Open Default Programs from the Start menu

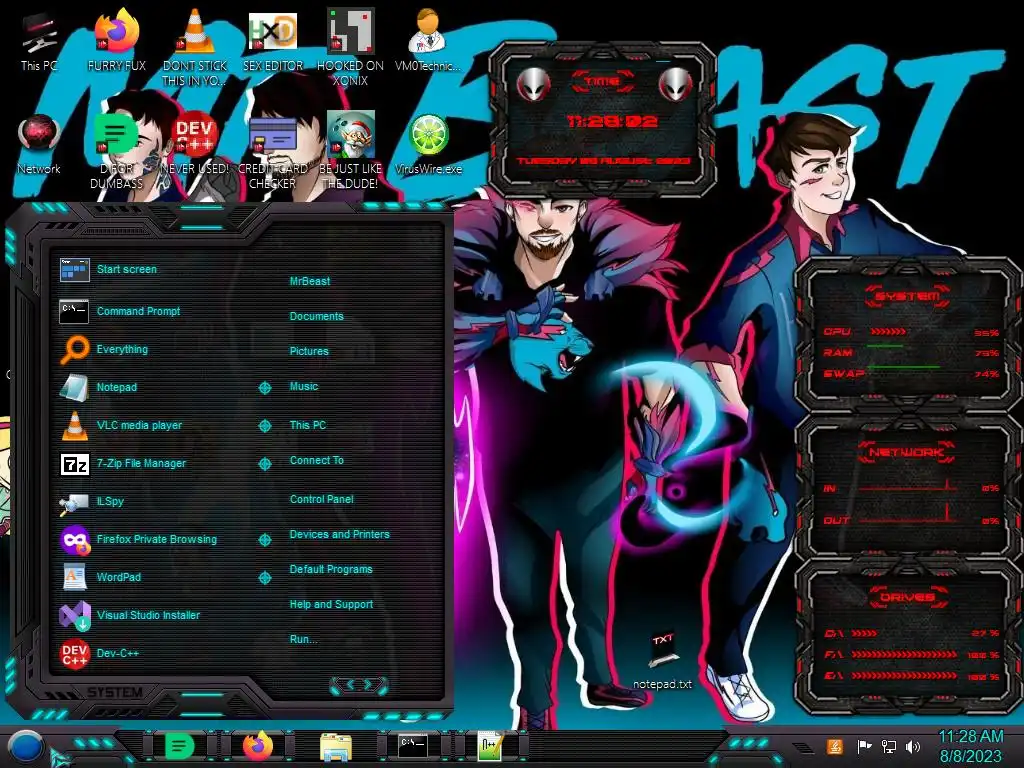click(330, 569)
